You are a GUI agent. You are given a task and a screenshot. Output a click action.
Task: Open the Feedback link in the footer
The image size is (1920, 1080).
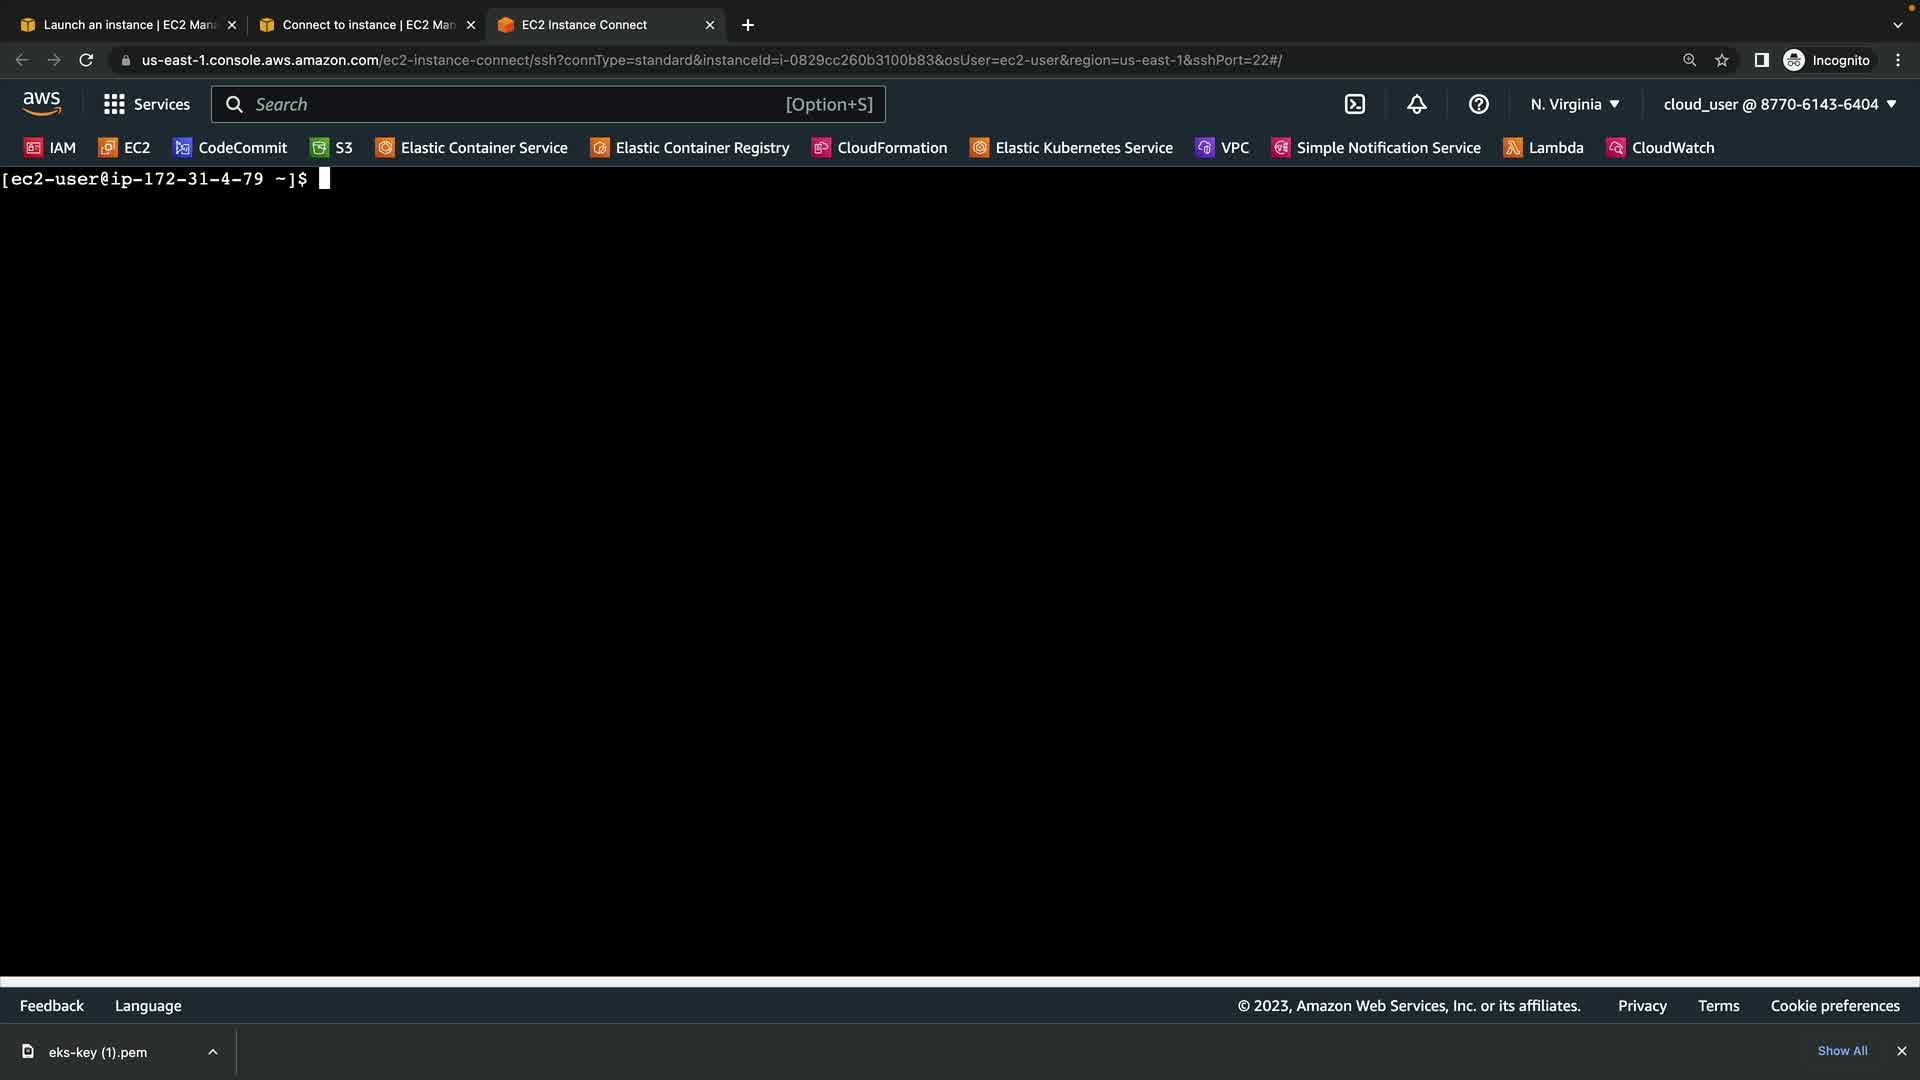click(x=52, y=1006)
